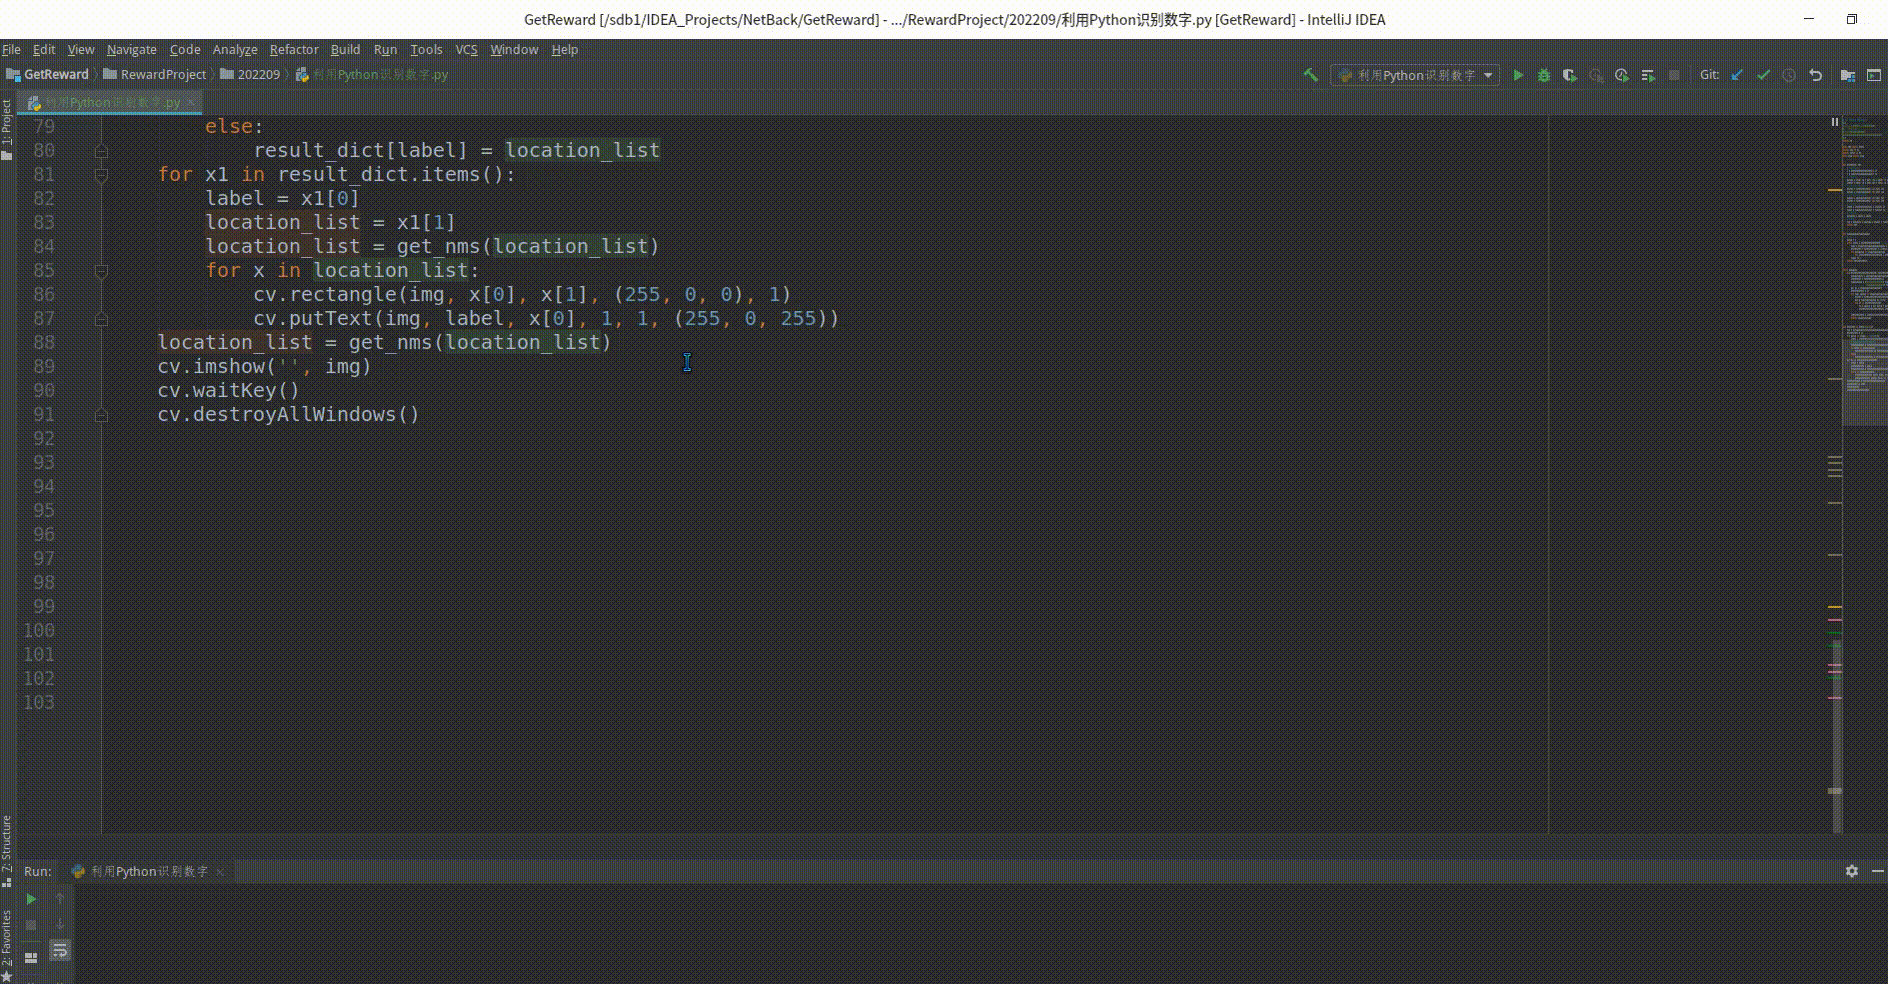This screenshot has width=1888, height=984.
Task: Click the 202209 folder breadcrumb
Action: point(258,75)
